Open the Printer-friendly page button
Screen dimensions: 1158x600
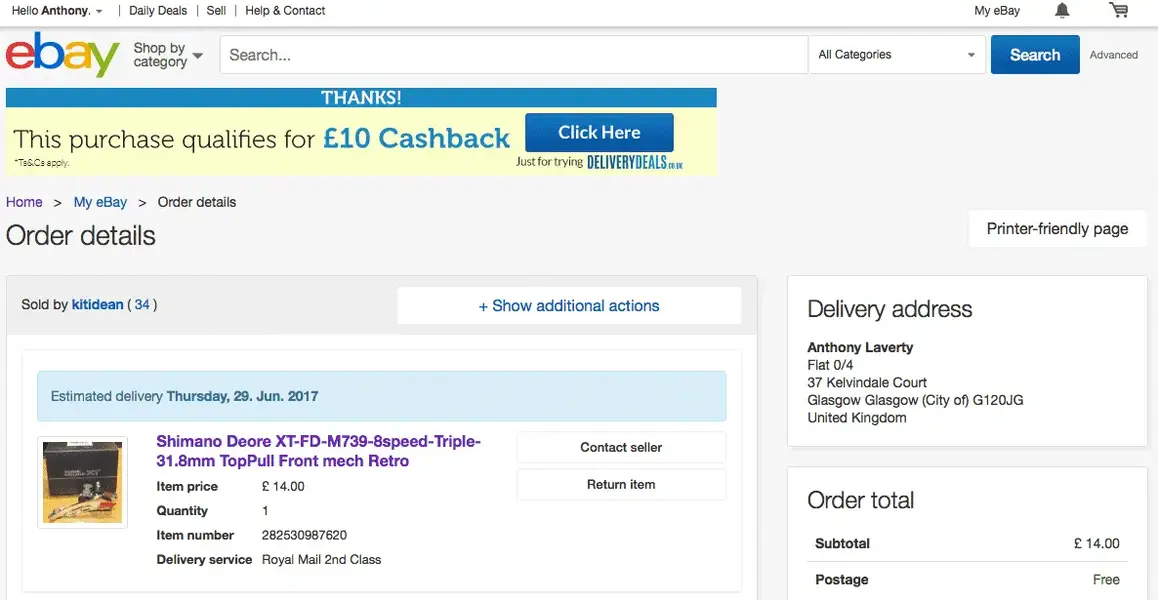pos(1057,229)
